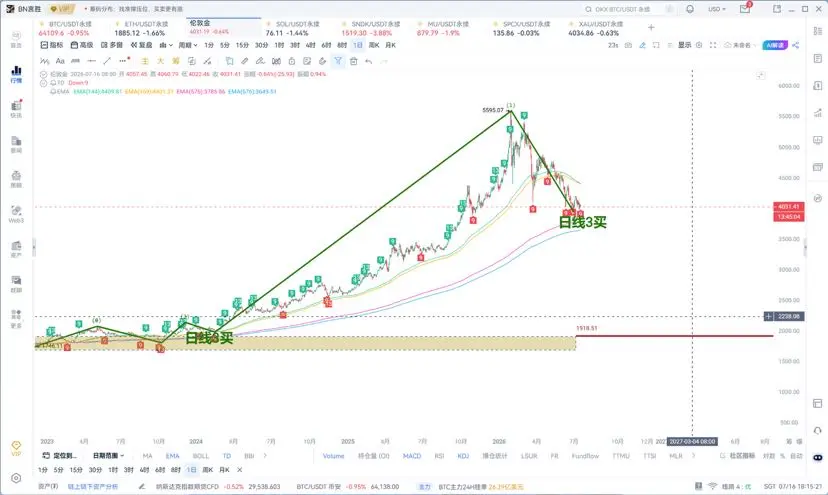Toggle the FundFlow sub-indicator
Viewport: 828px width, 495px height.
pyautogui.click(x=585, y=456)
